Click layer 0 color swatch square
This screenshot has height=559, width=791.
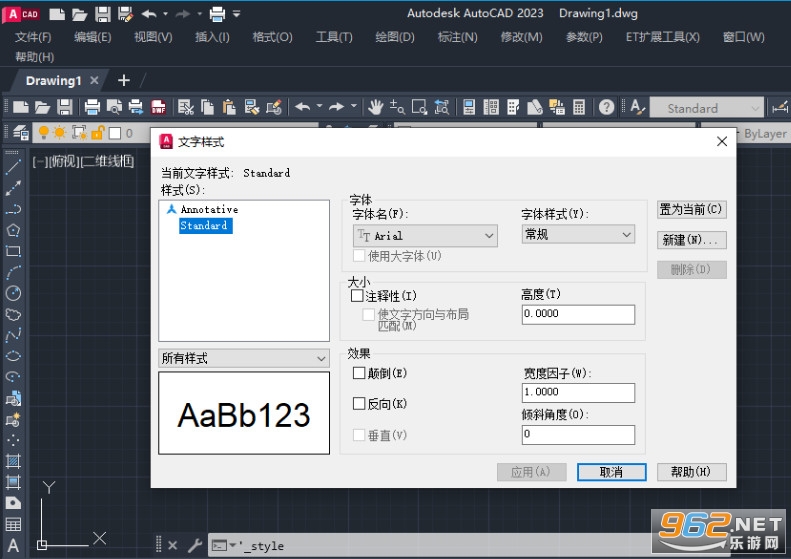coord(116,133)
